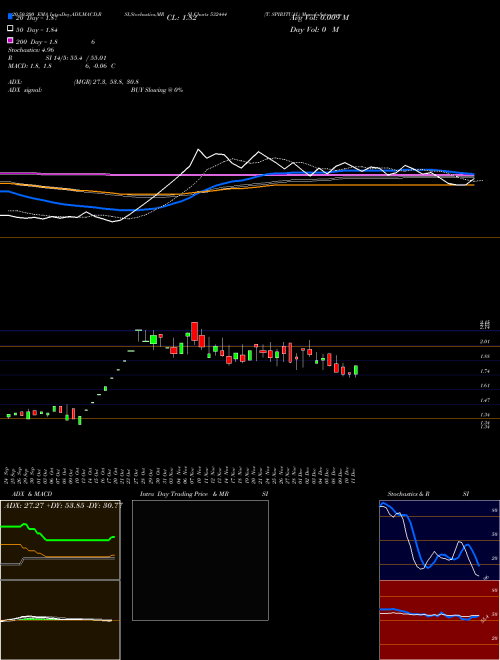This screenshot has width=500, height=660.
Task: Select the '50 Day - 1.84' legend text
Action: pyautogui.click(x=37, y=29)
